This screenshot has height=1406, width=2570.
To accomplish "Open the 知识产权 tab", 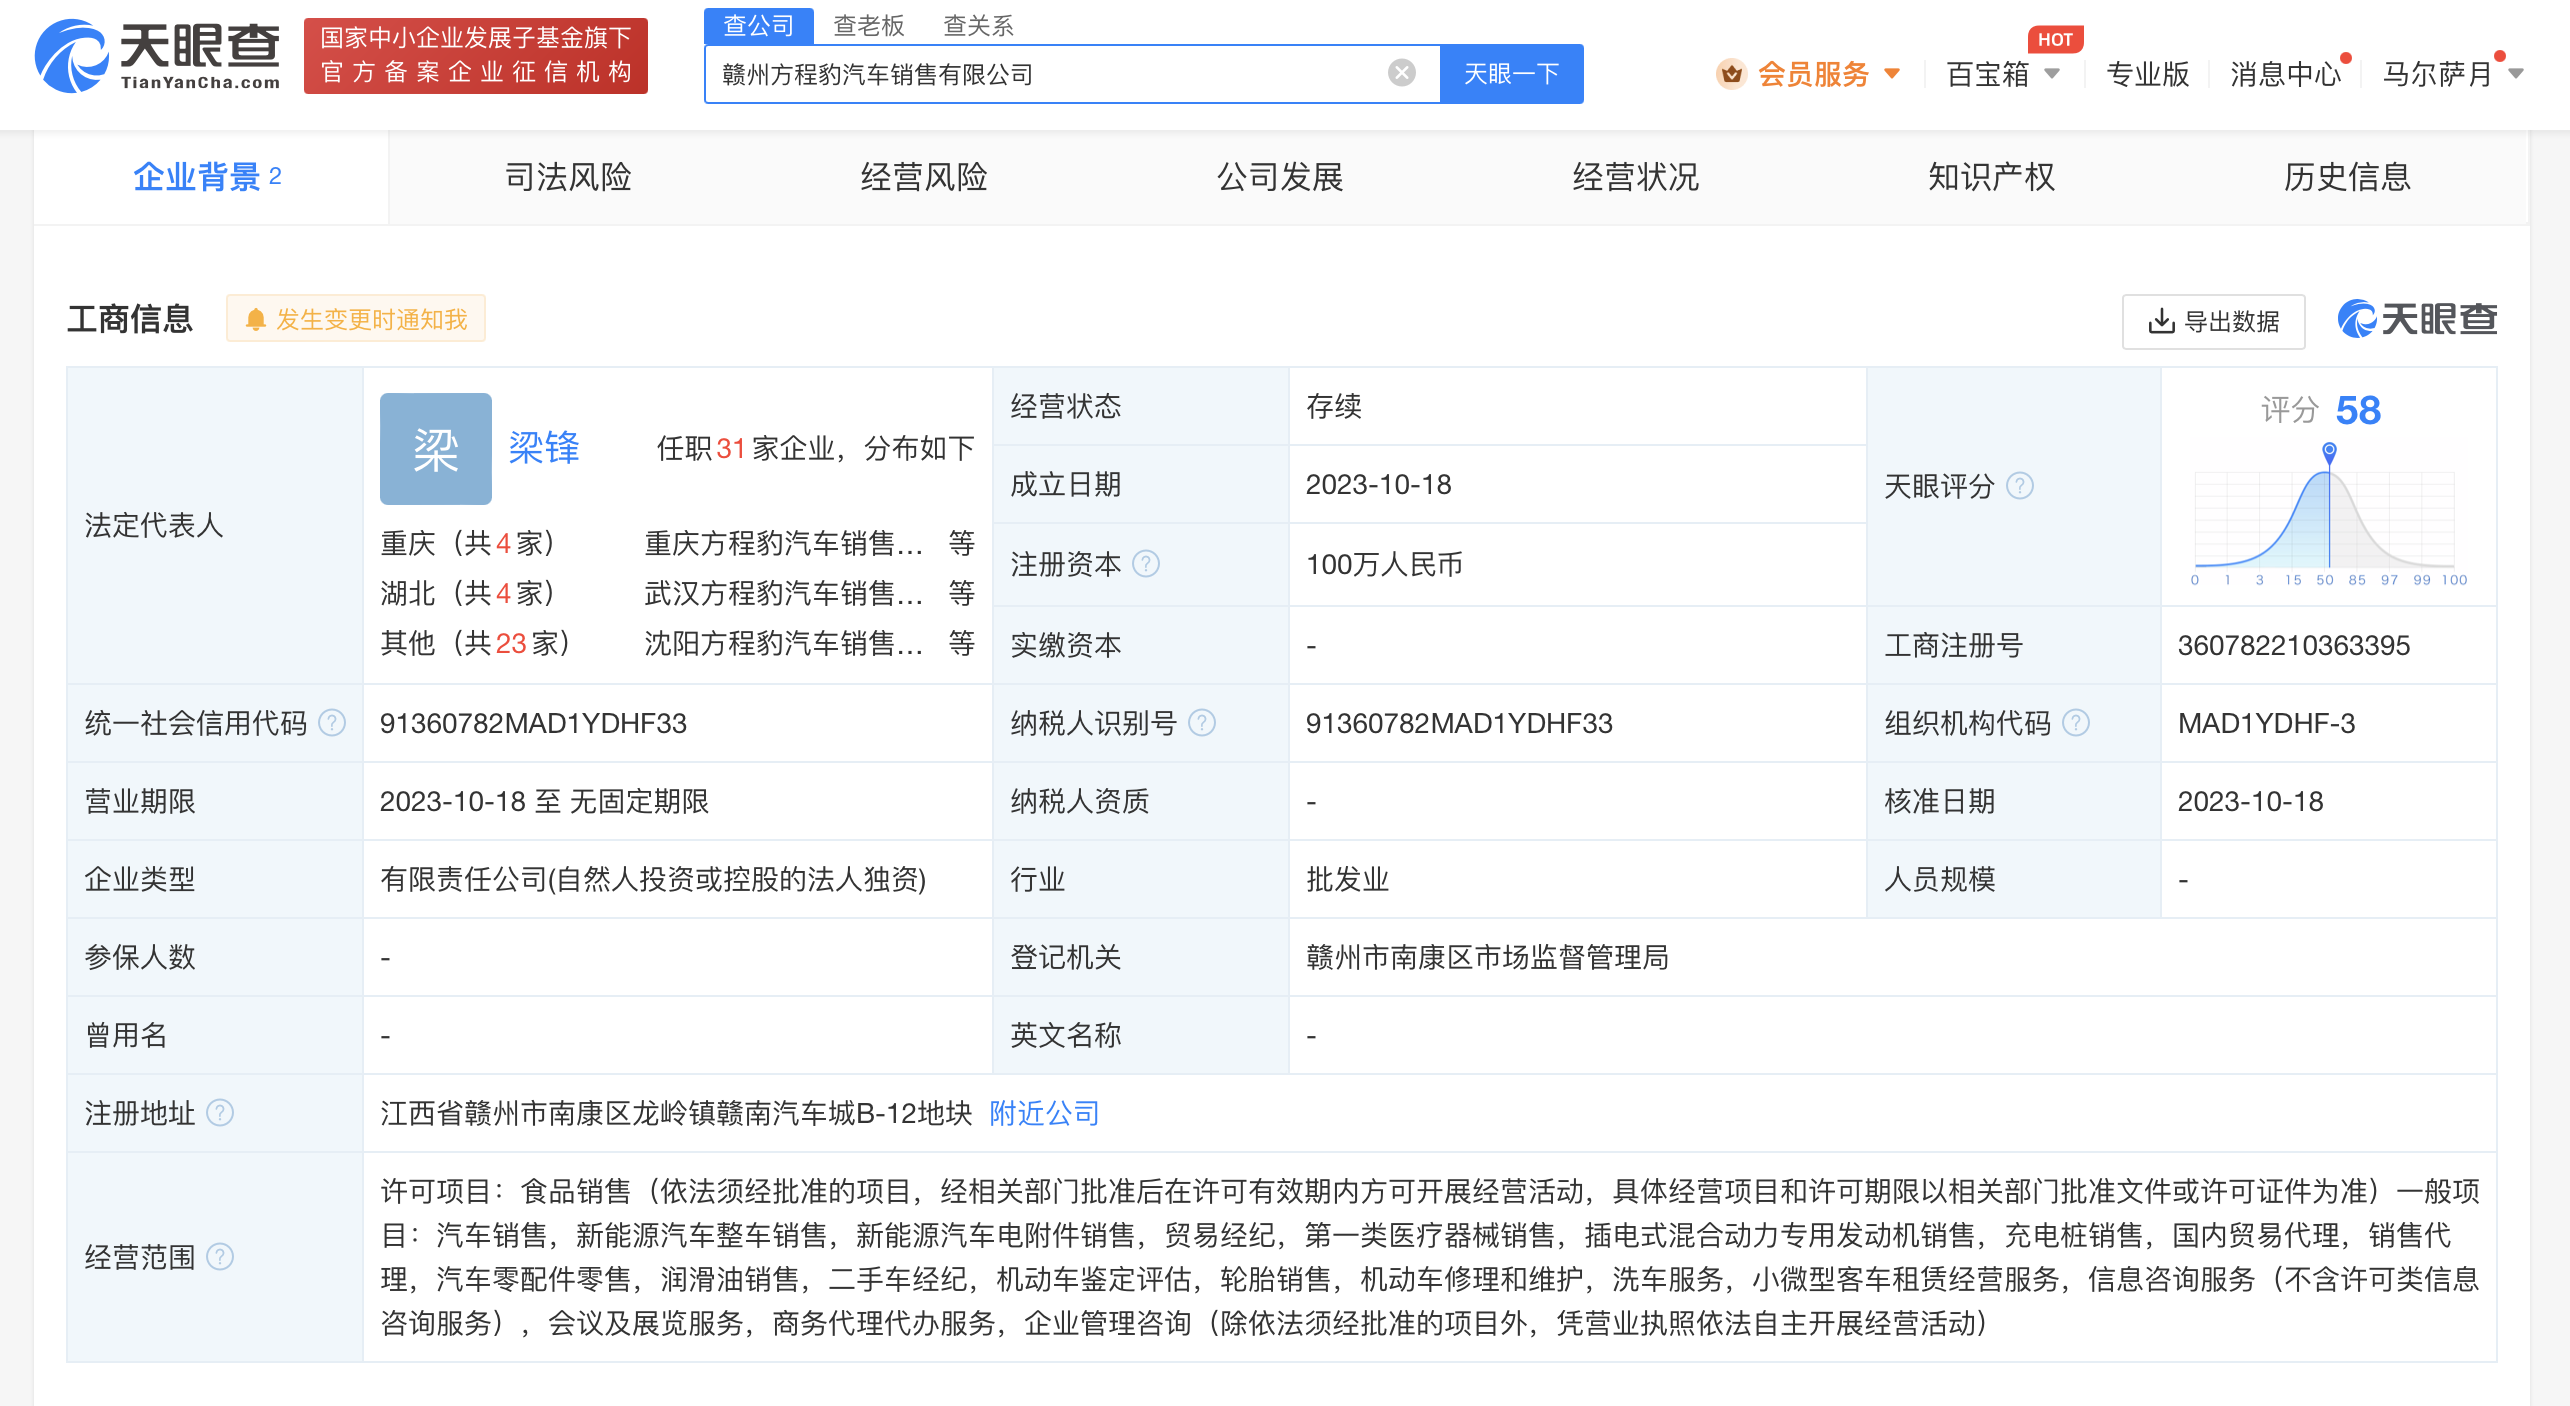I will pos(1992,177).
